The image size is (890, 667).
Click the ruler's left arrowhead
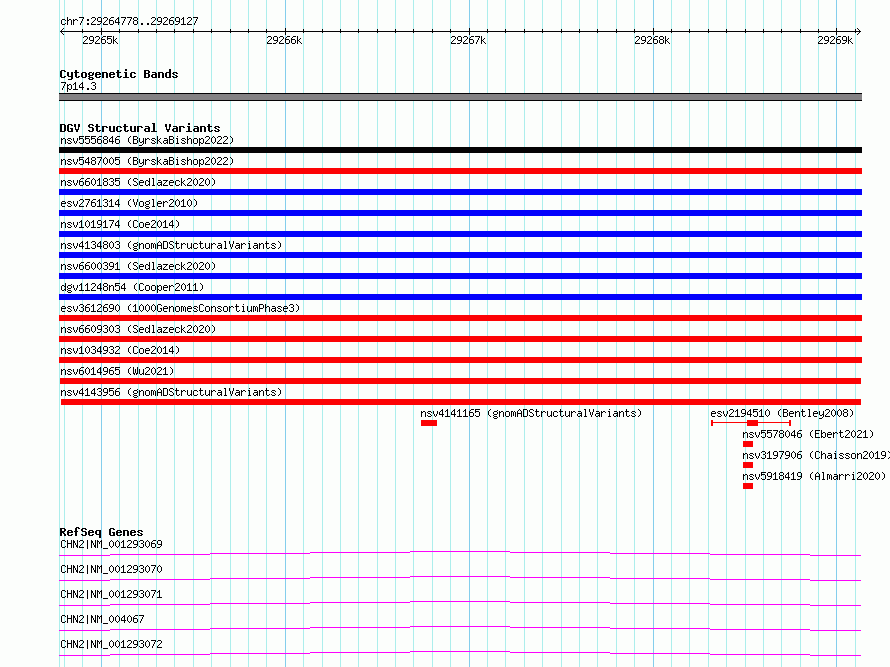pos(62,32)
